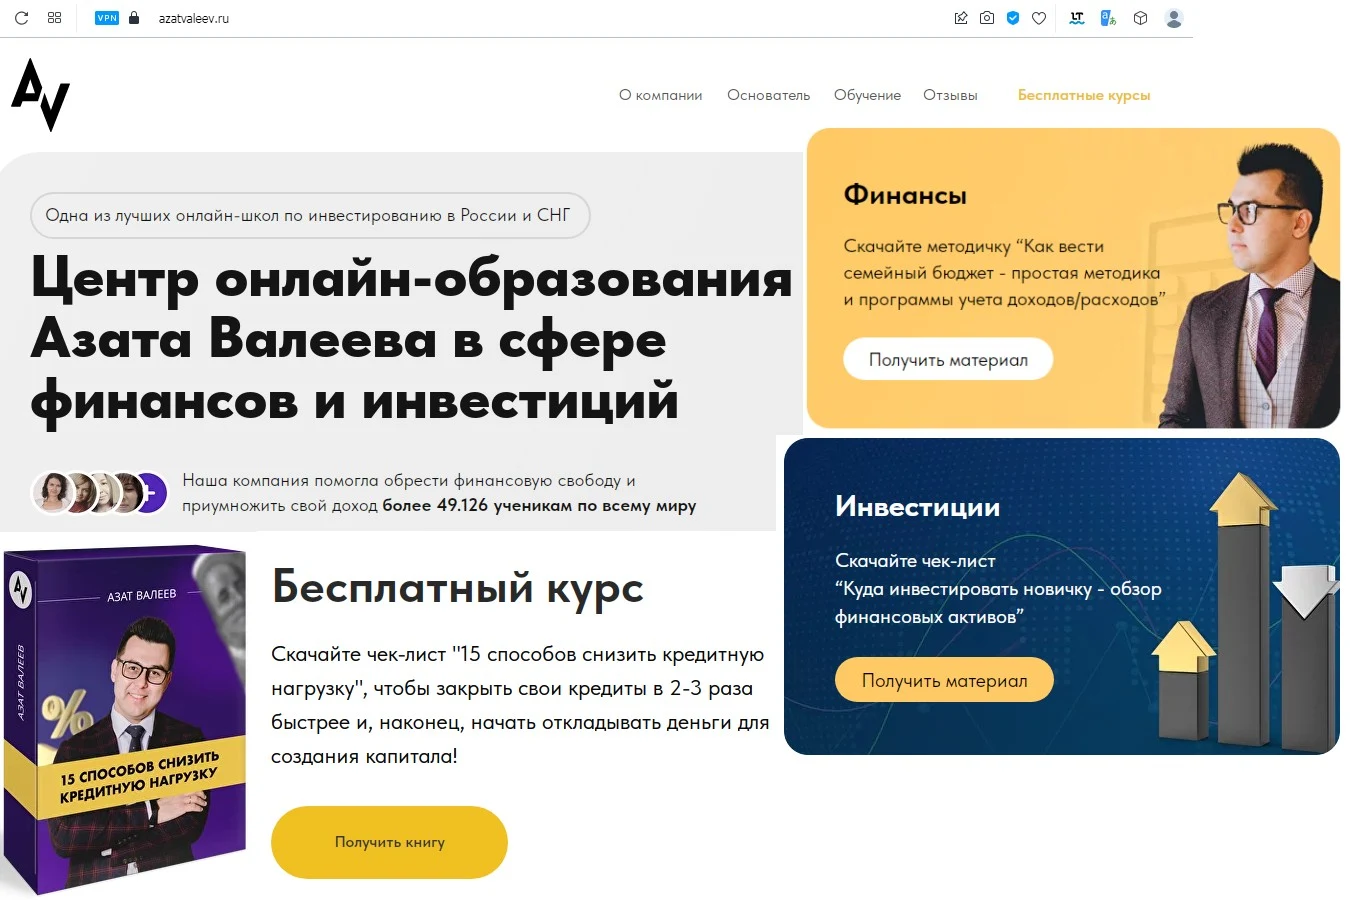Open the extensions cube icon

tap(1140, 18)
